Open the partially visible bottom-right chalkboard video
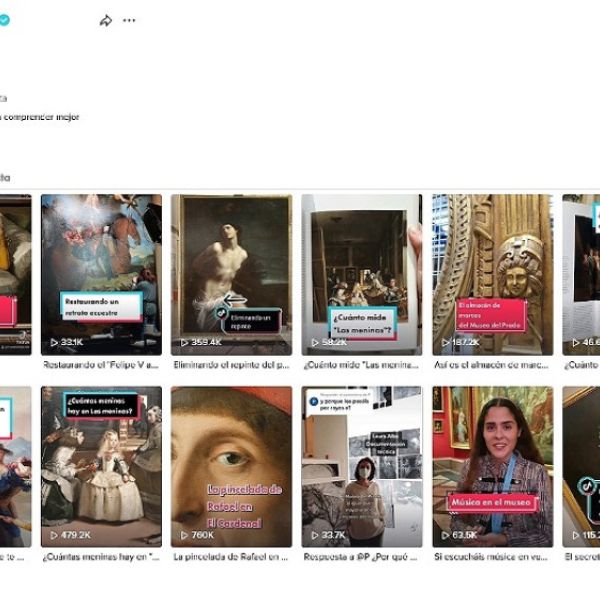The height and width of the screenshot is (600, 600). (581, 466)
